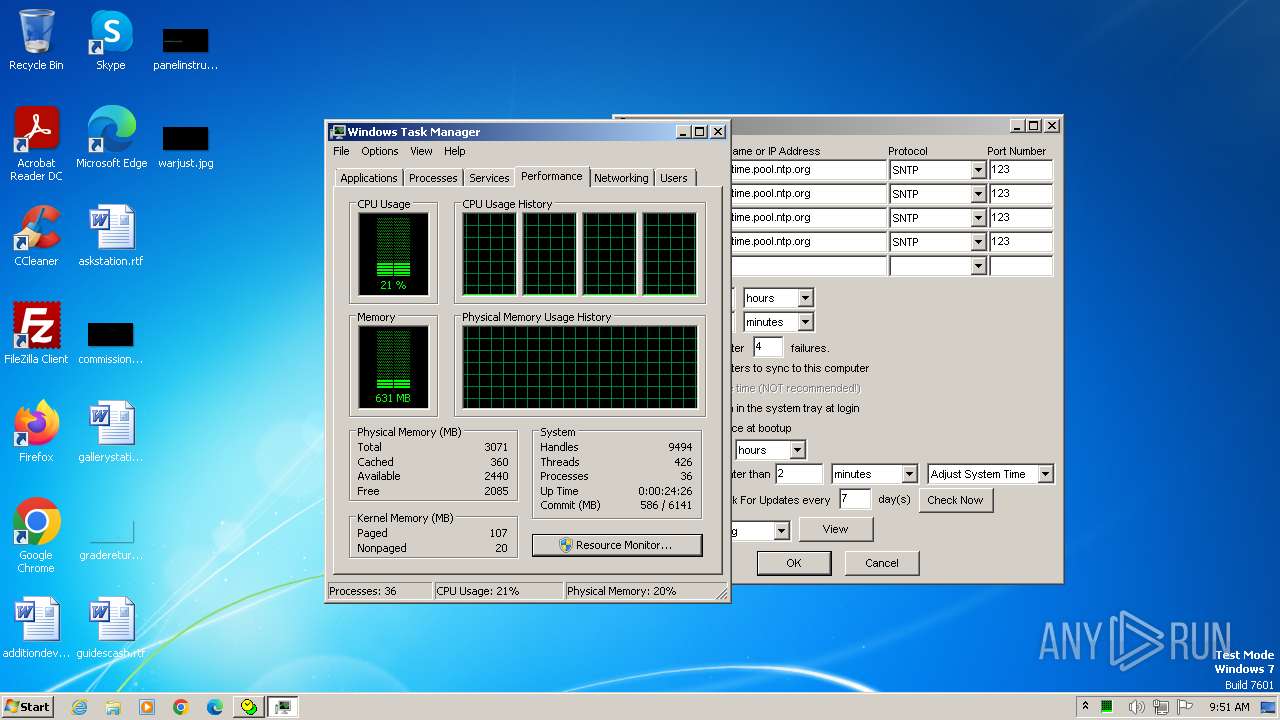1280x720 pixels.
Task: Launch Skype from the desktop
Action: (x=110, y=40)
